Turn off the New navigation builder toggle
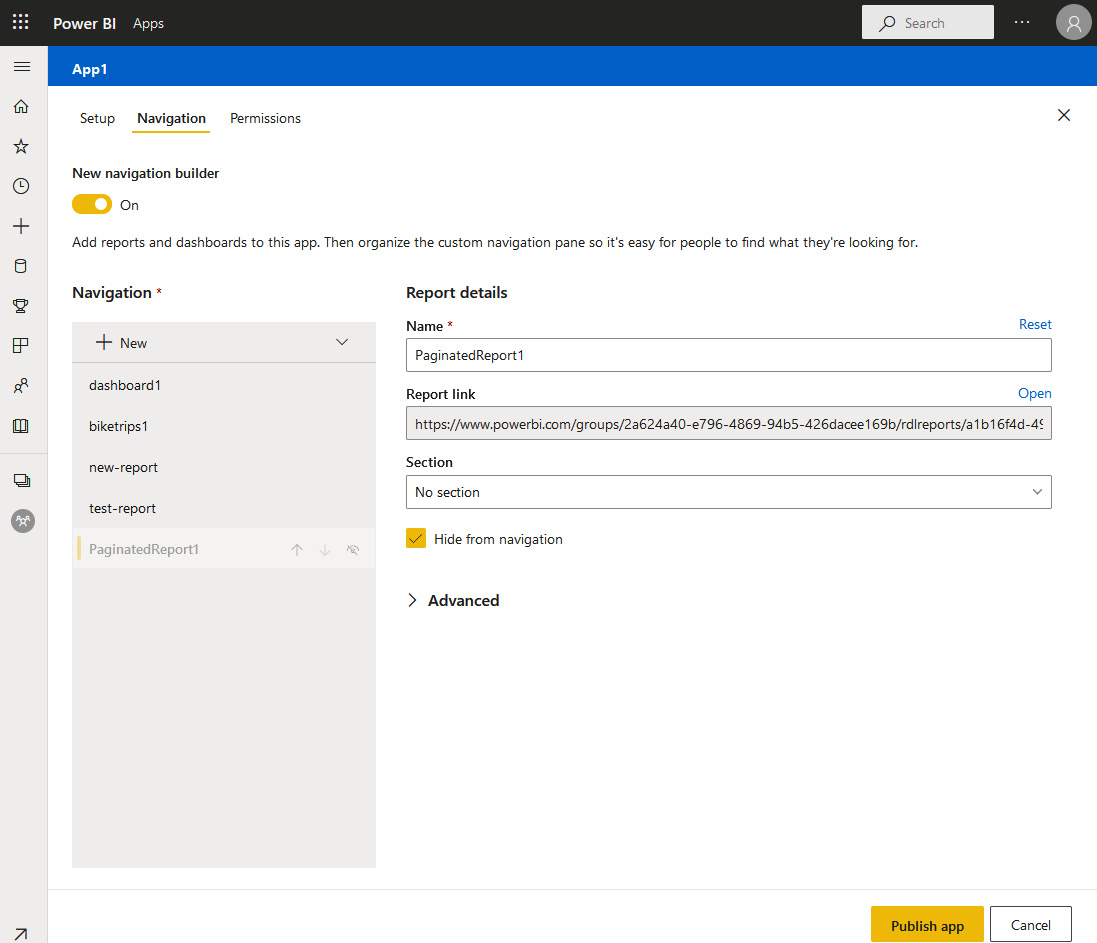The height and width of the screenshot is (943, 1097). 92,205
